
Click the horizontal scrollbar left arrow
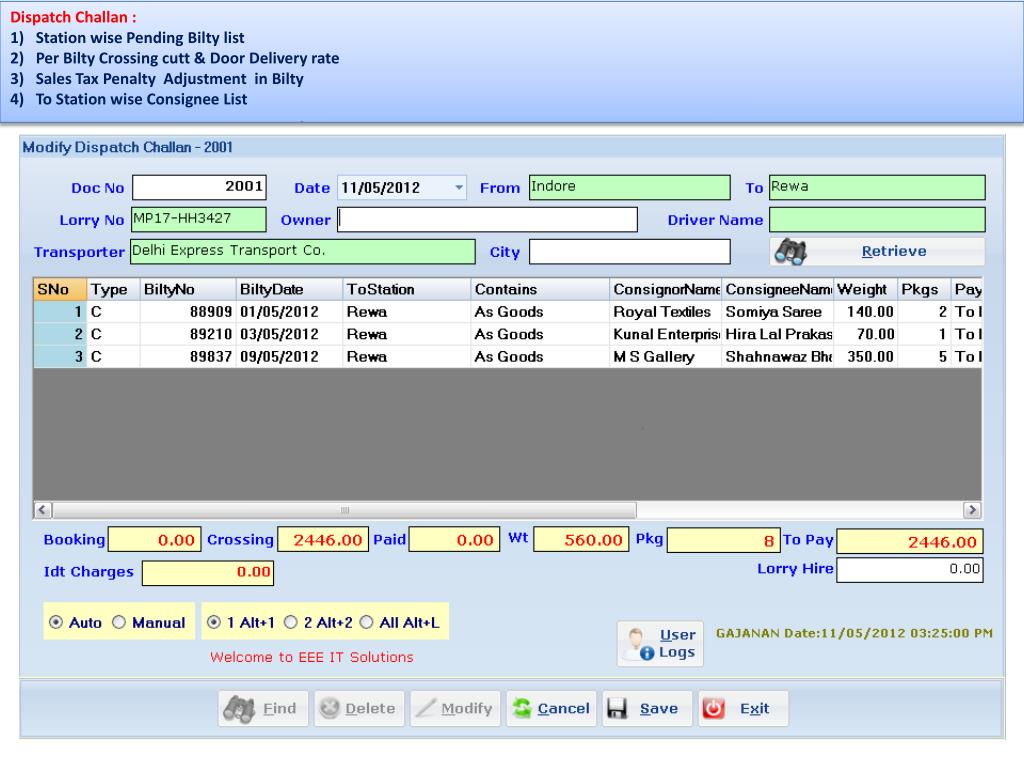coord(42,510)
